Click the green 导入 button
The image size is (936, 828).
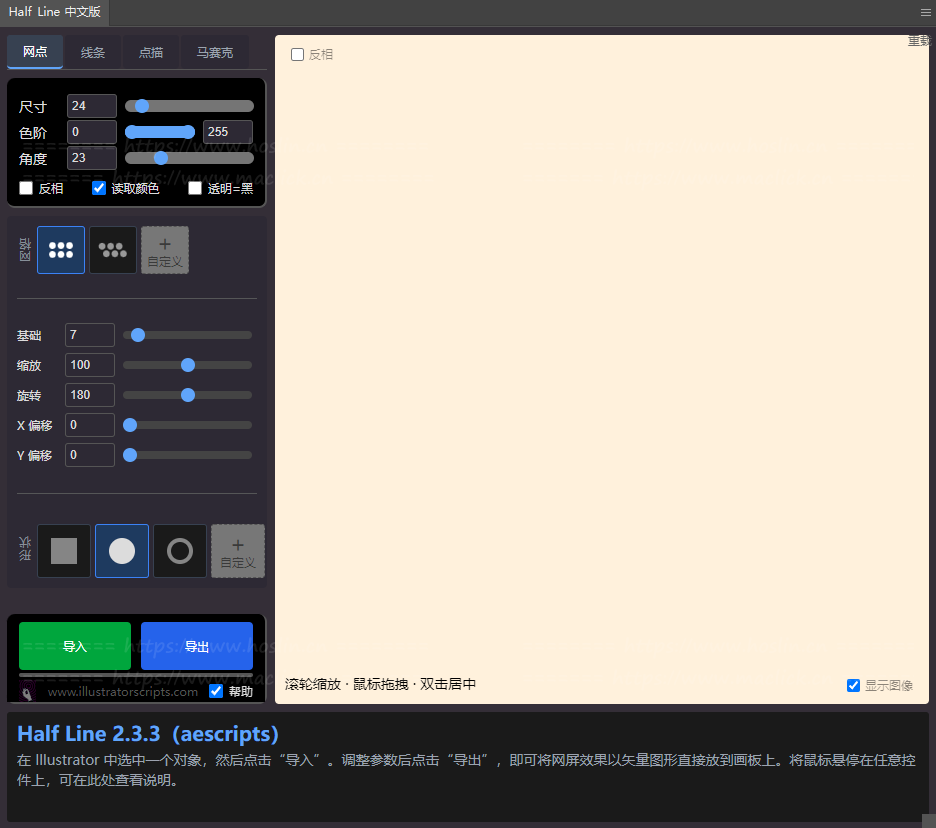tap(75, 646)
